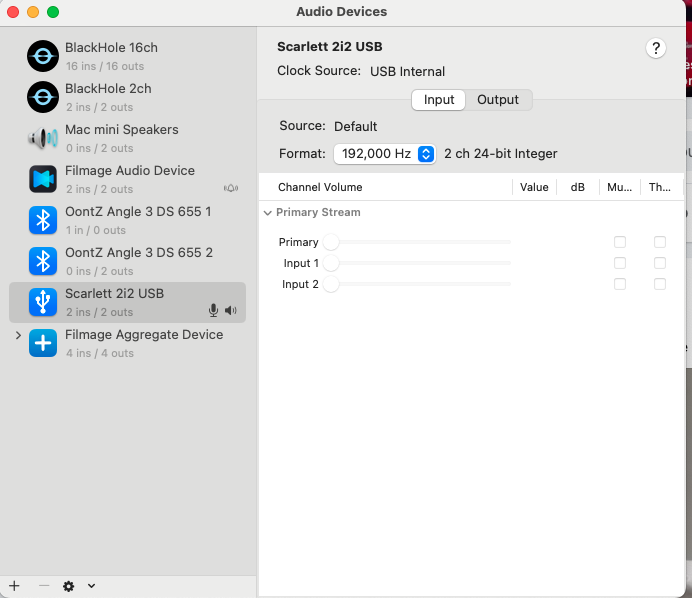
Task: Switch to the Input tab
Action: (438, 100)
